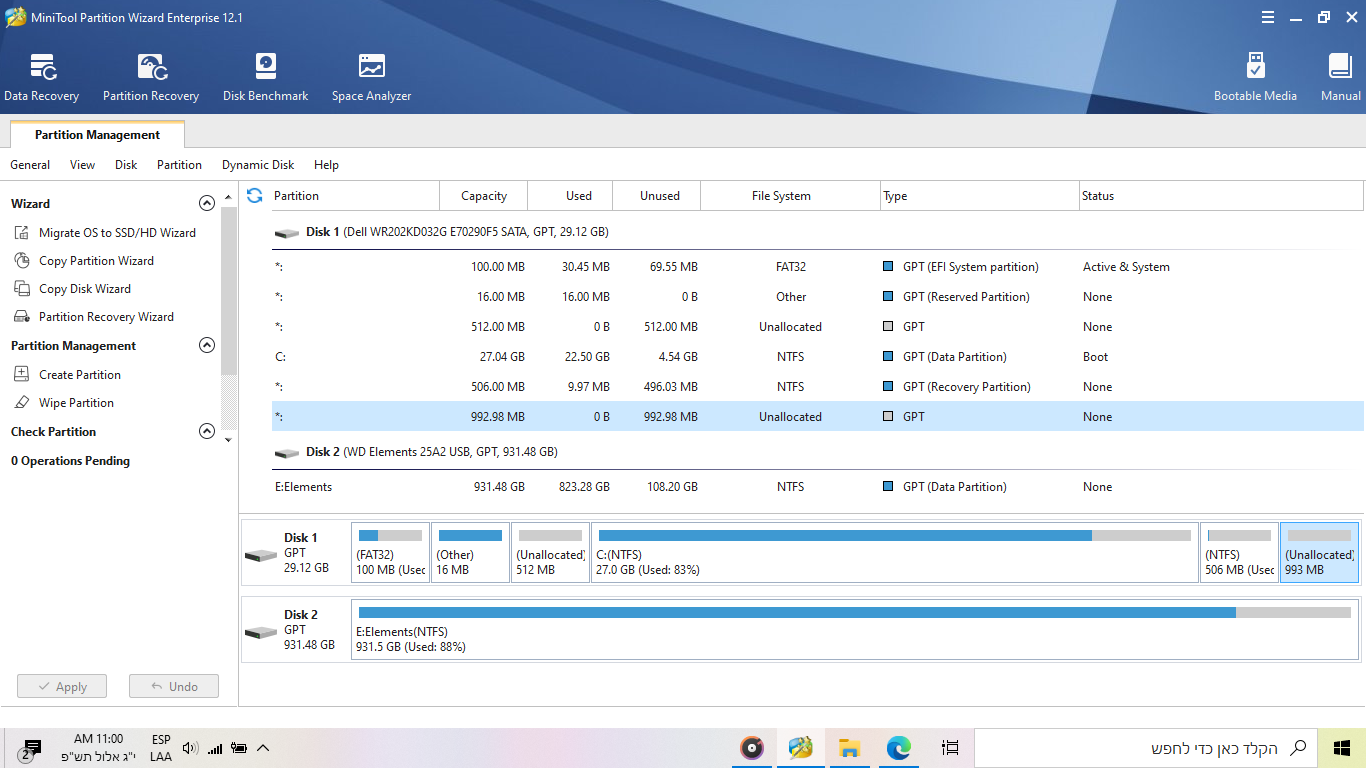The width and height of the screenshot is (1366, 768).
Task: Collapse the Check Partition section
Action: [207, 432]
